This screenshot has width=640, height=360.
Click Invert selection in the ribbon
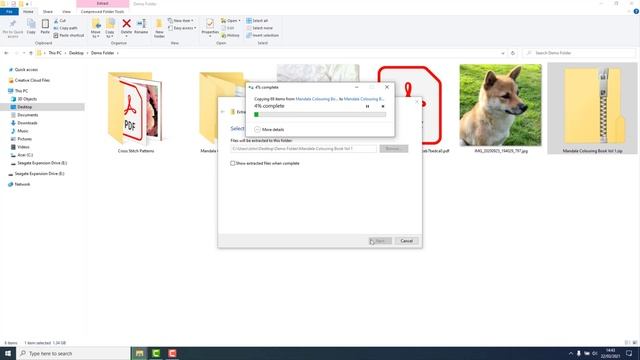pos(262,36)
